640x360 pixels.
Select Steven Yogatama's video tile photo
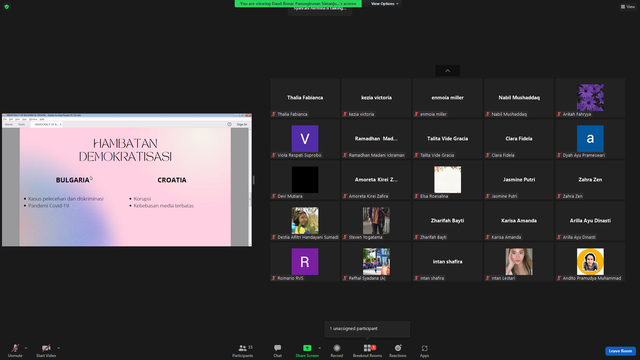pos(376,220)
